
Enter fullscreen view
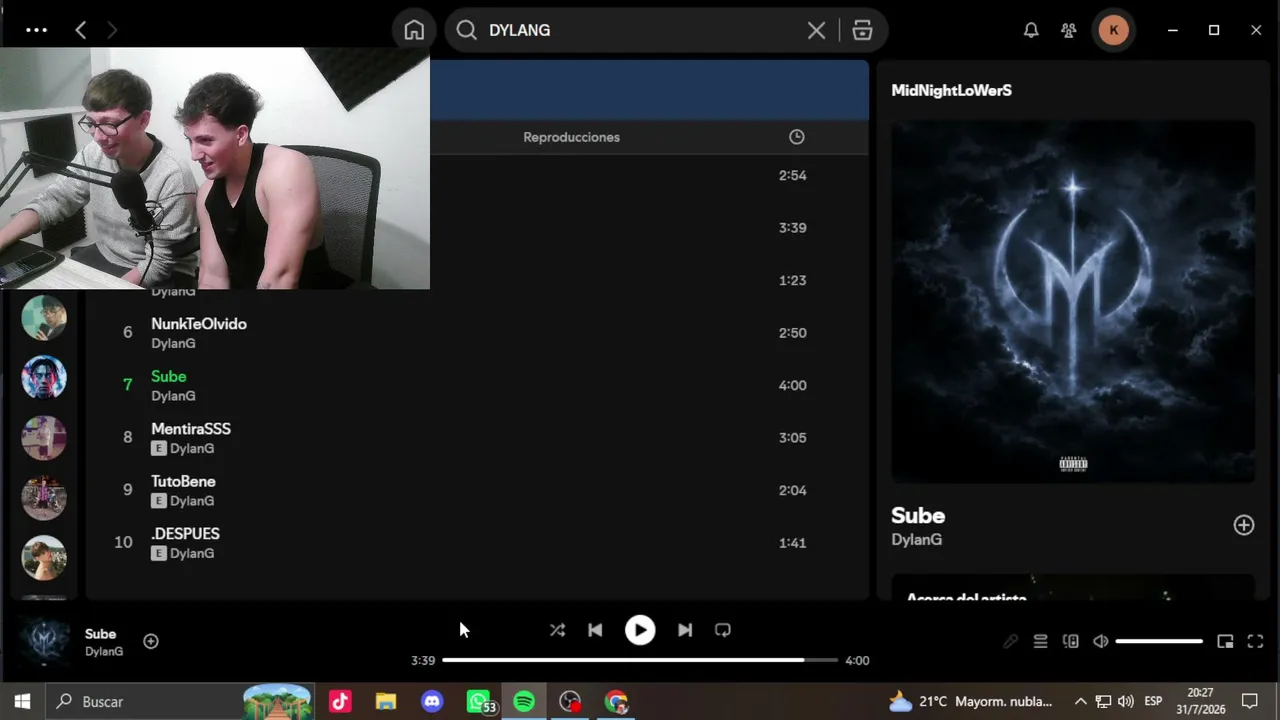1256,641
